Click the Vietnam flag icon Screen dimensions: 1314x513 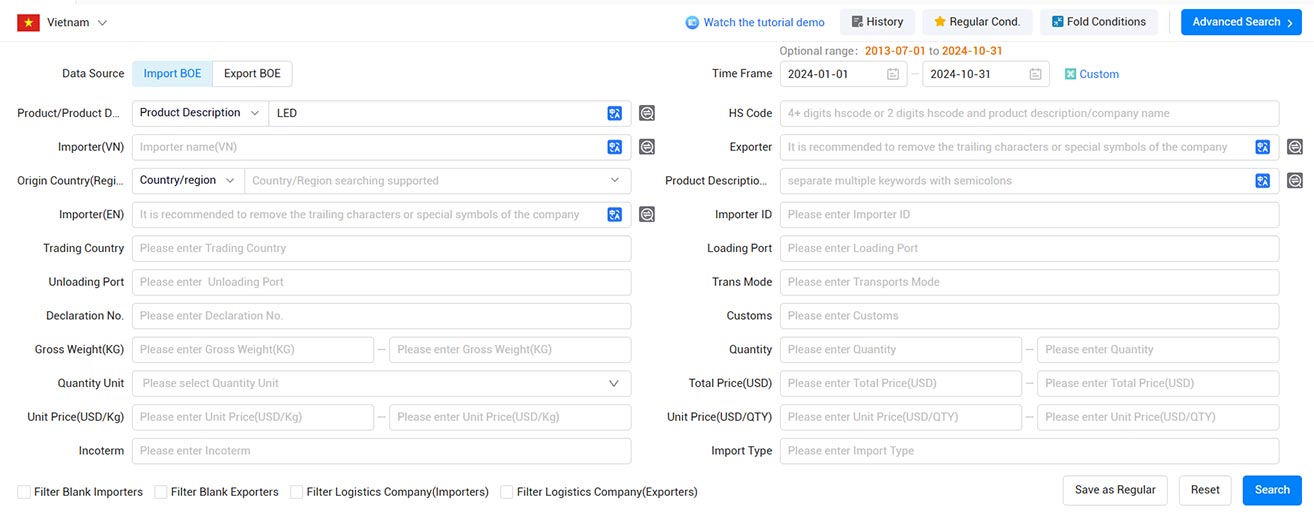28,22
